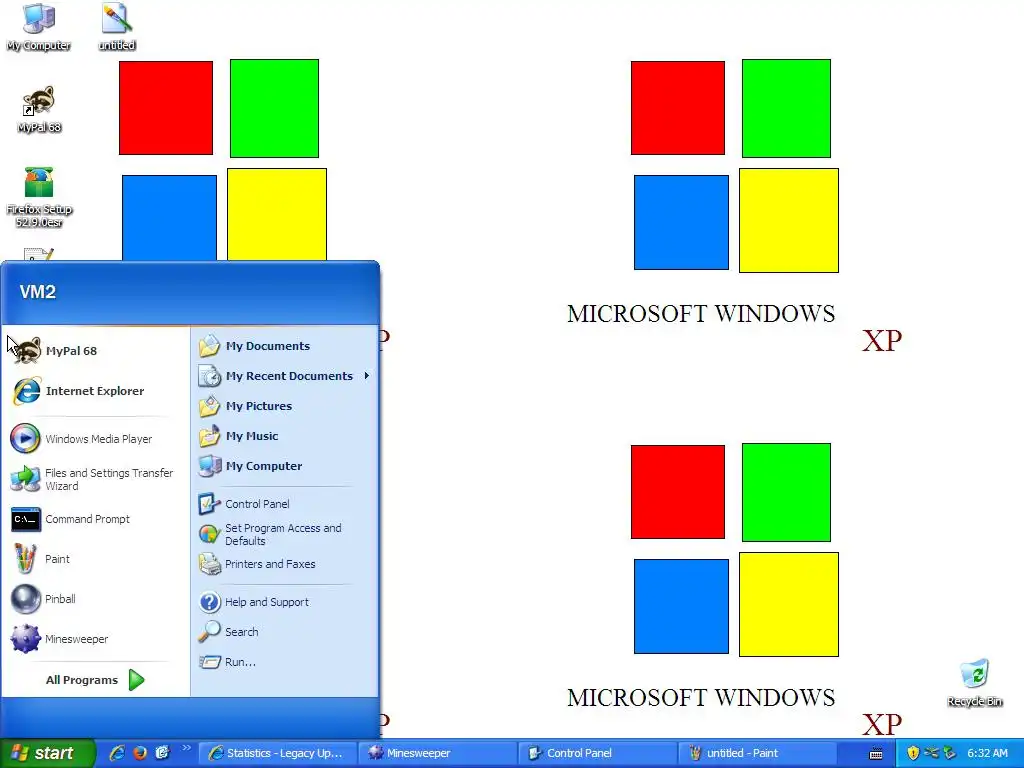
Task: Open the Run... dialog
Action: tap(284, 662)
